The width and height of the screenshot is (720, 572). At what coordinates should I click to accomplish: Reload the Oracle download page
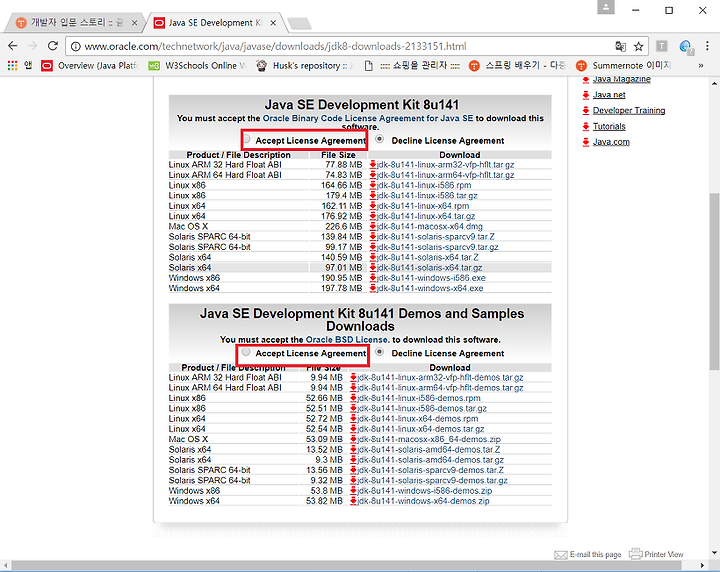click(53, 46)
